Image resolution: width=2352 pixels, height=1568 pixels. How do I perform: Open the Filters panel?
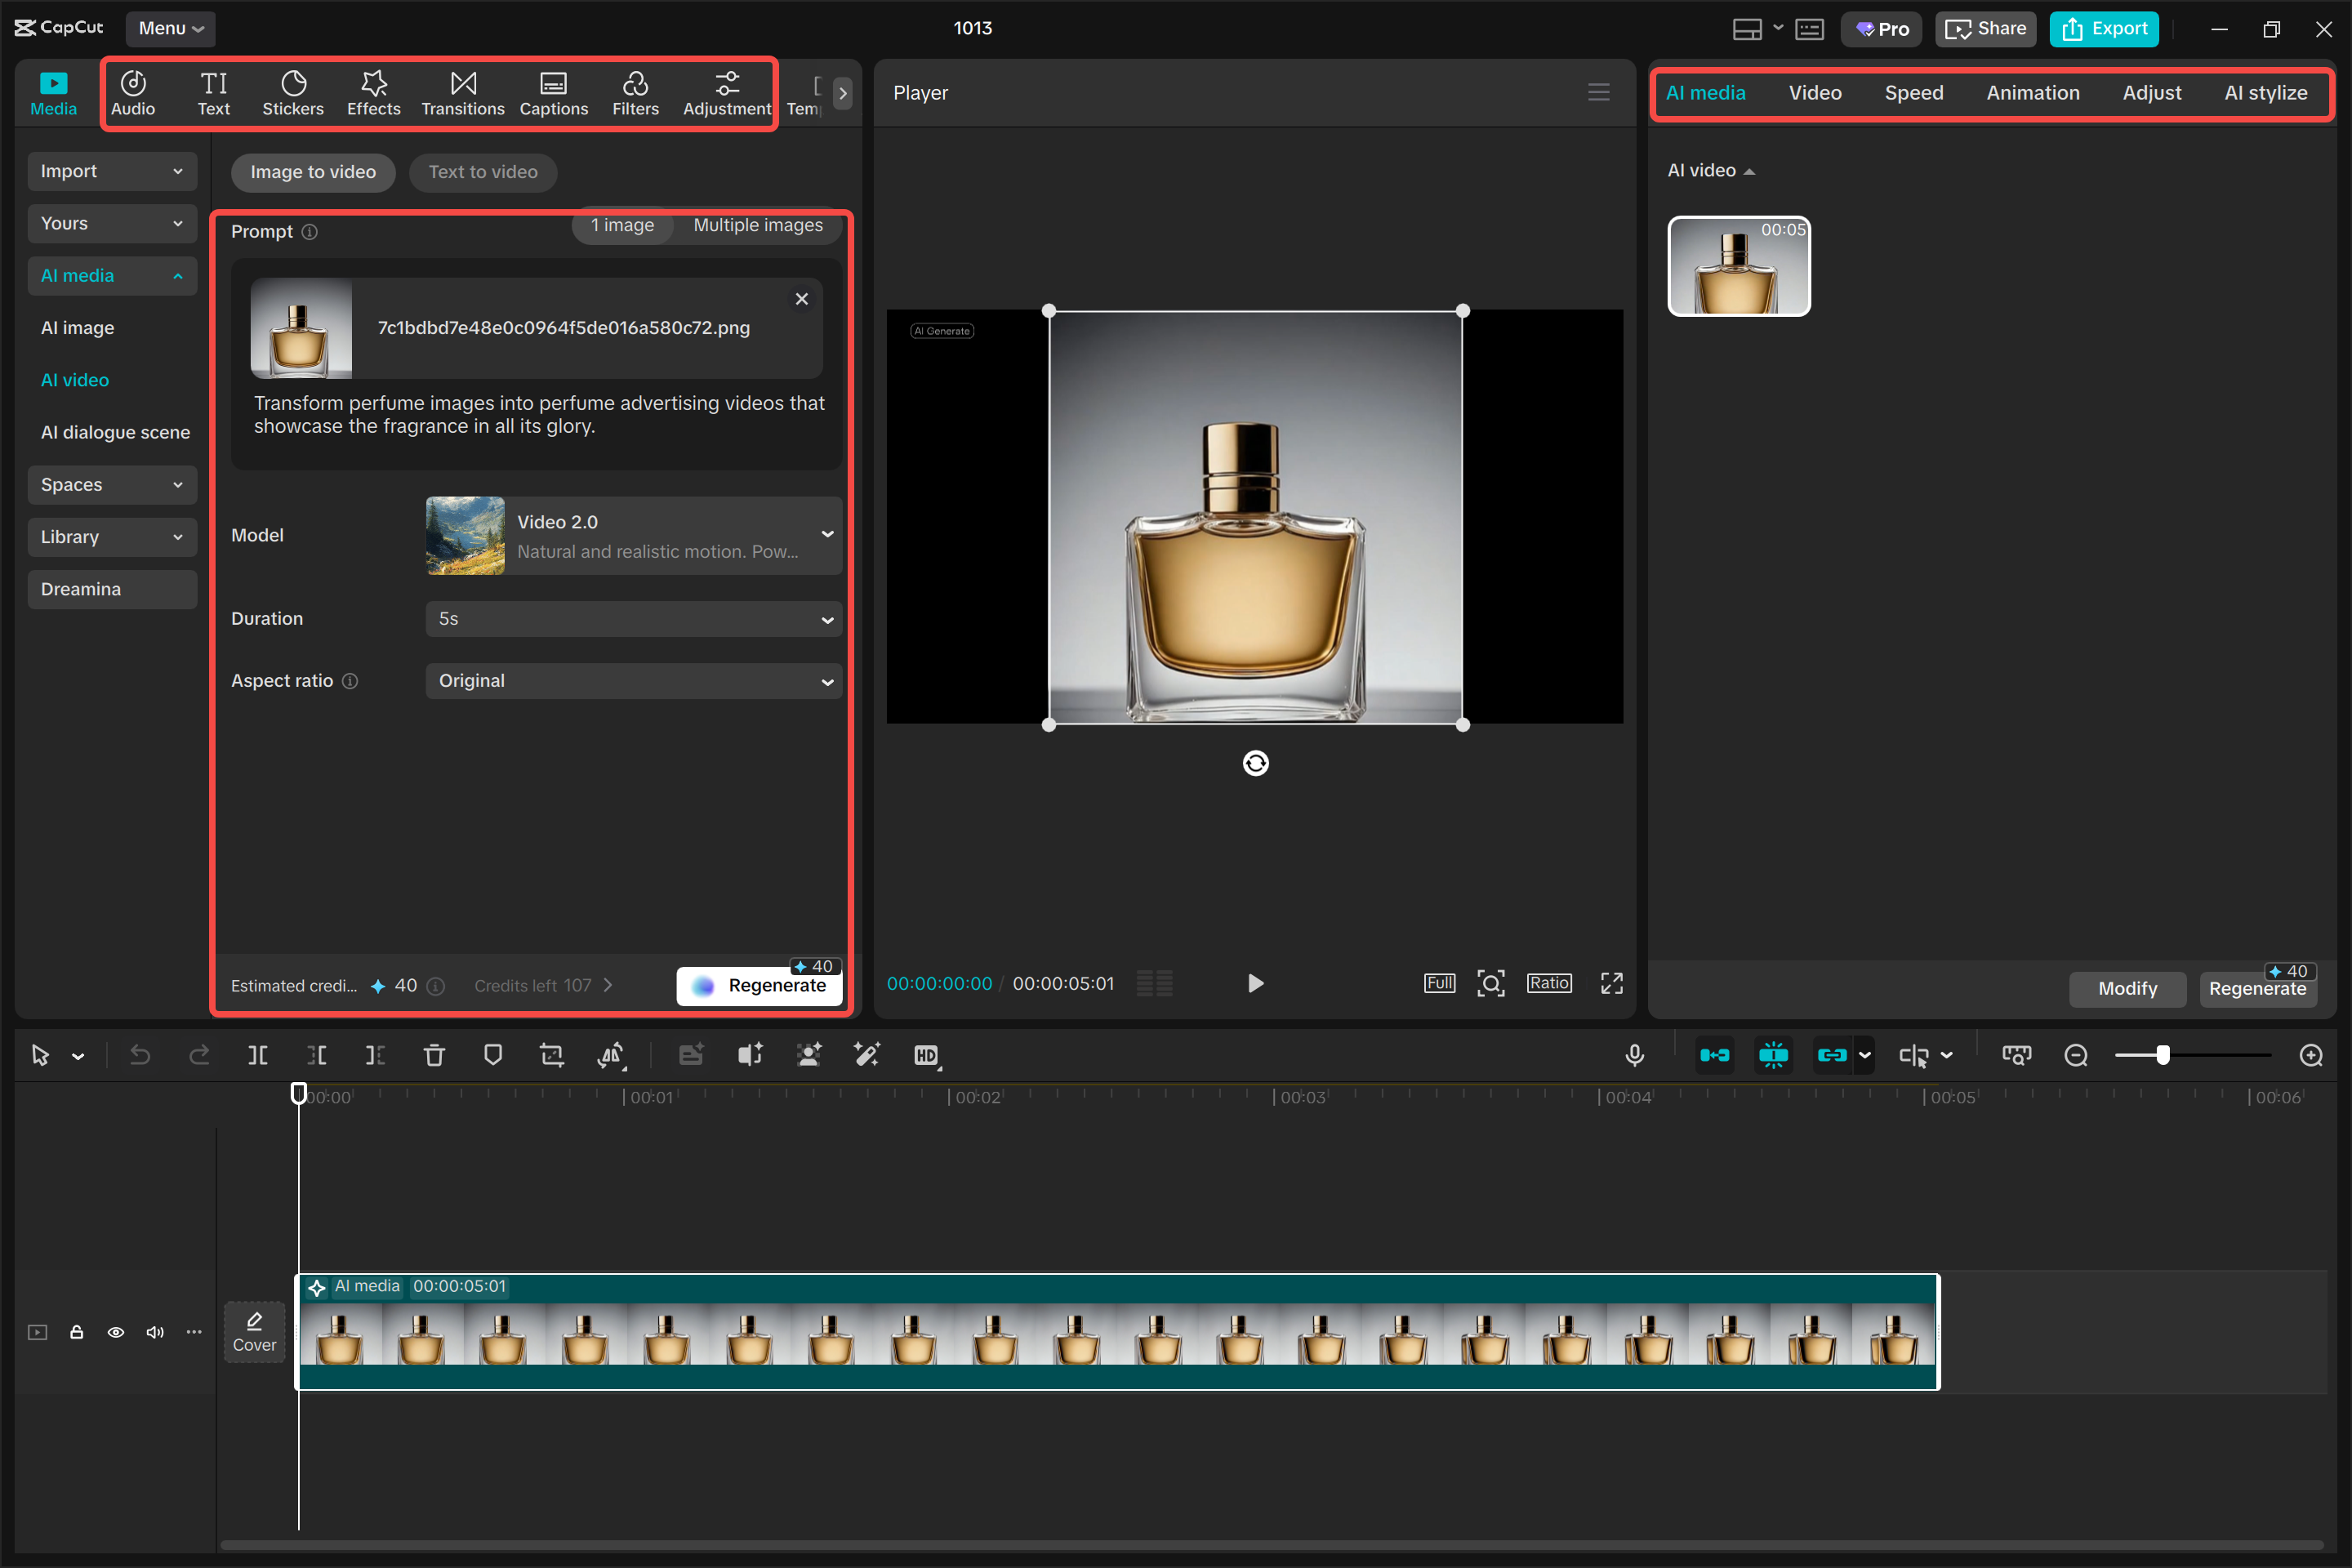click(x=635, y=92)
